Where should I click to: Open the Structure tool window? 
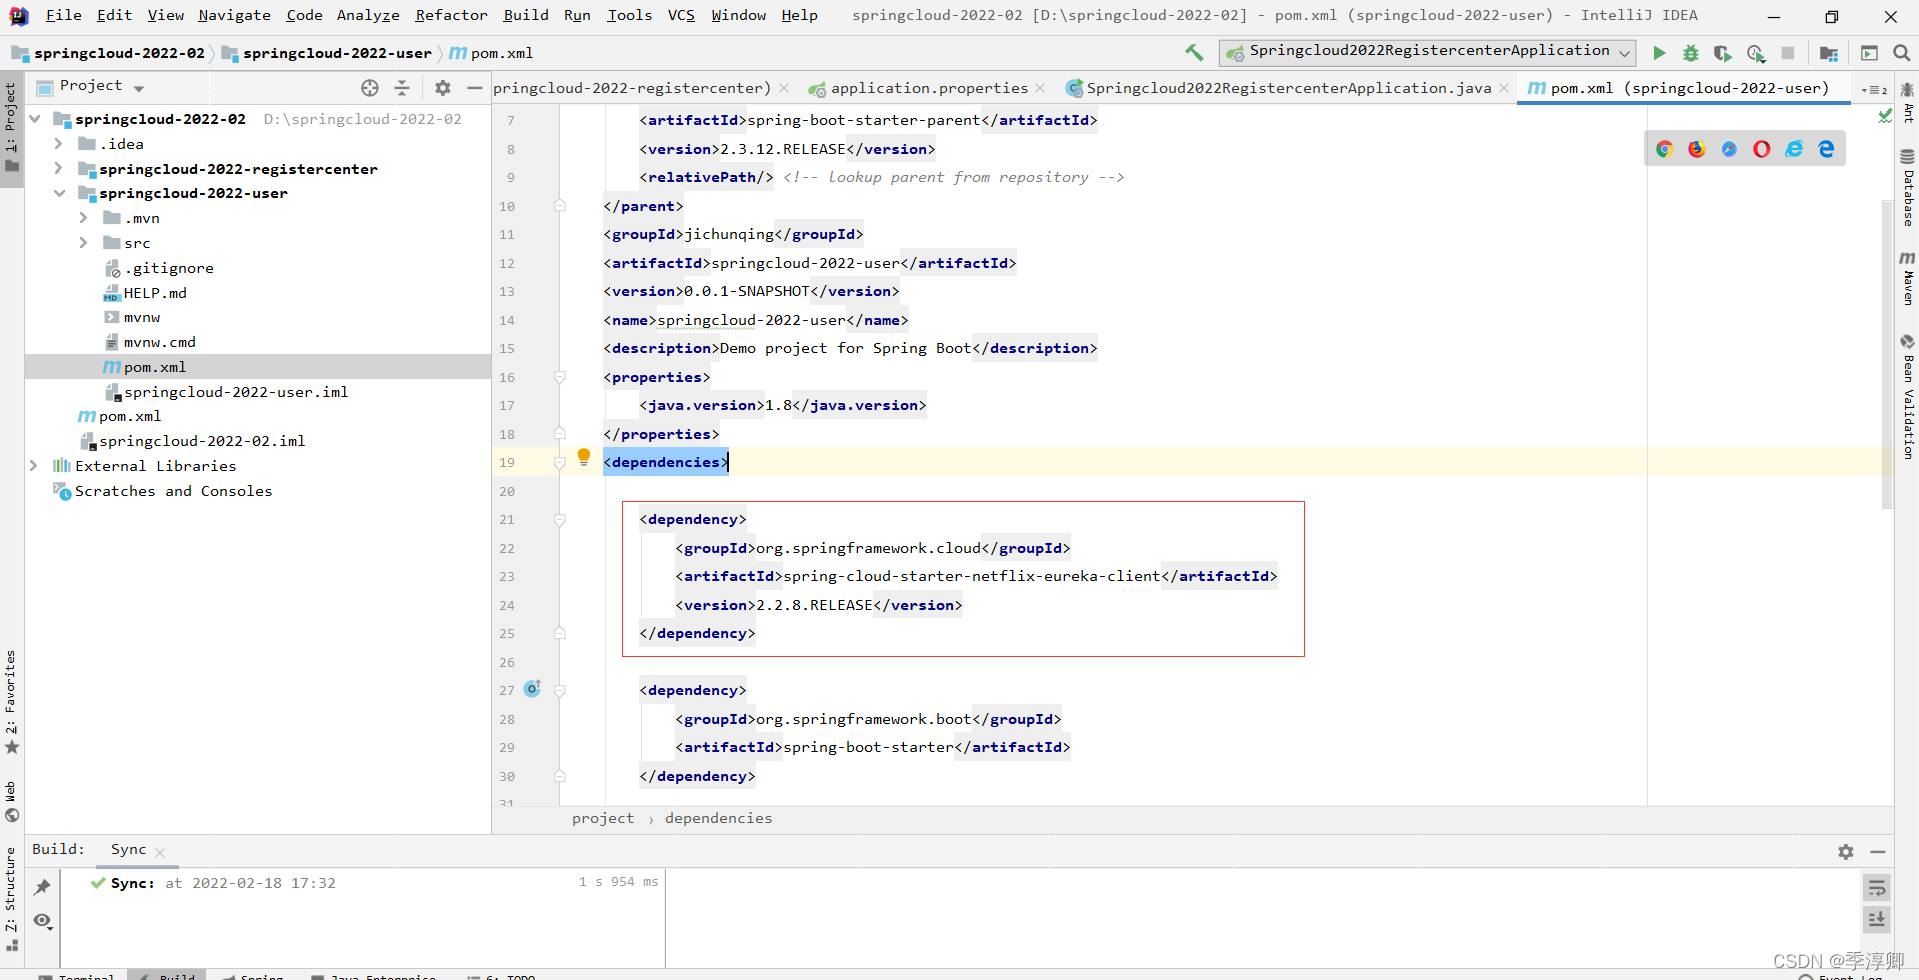coord(11,898)
